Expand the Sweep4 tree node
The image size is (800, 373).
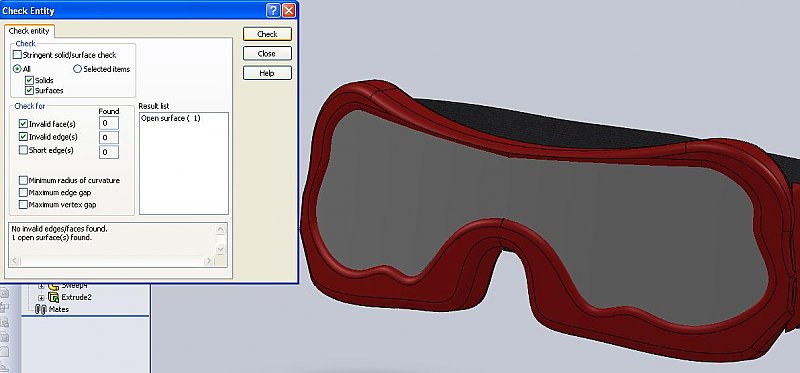[42, 286]
